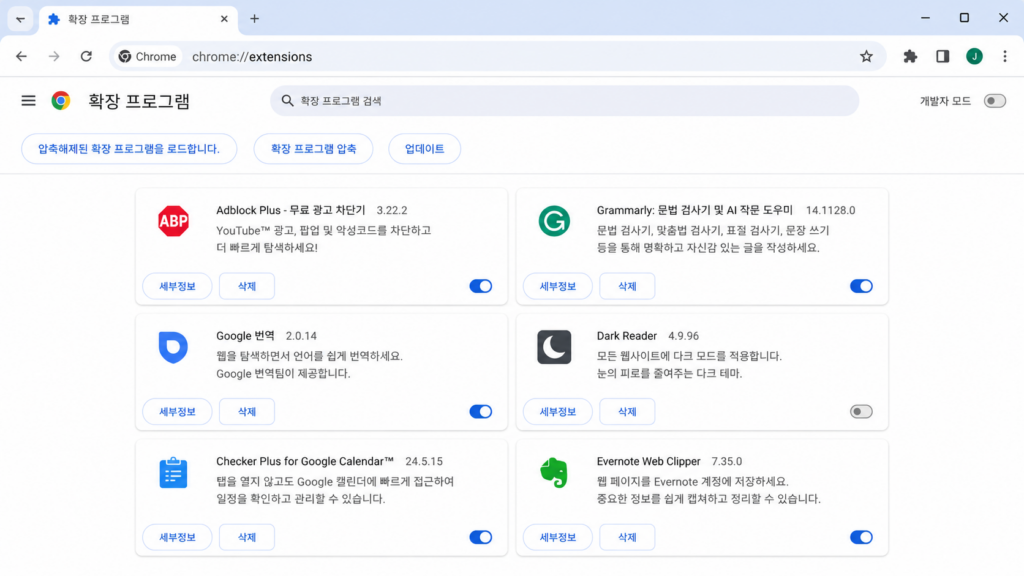The height and width of the screenshot is (576, 1024).
Task: Click 확장 프로그램 압축 button
Action: [313, 149]
